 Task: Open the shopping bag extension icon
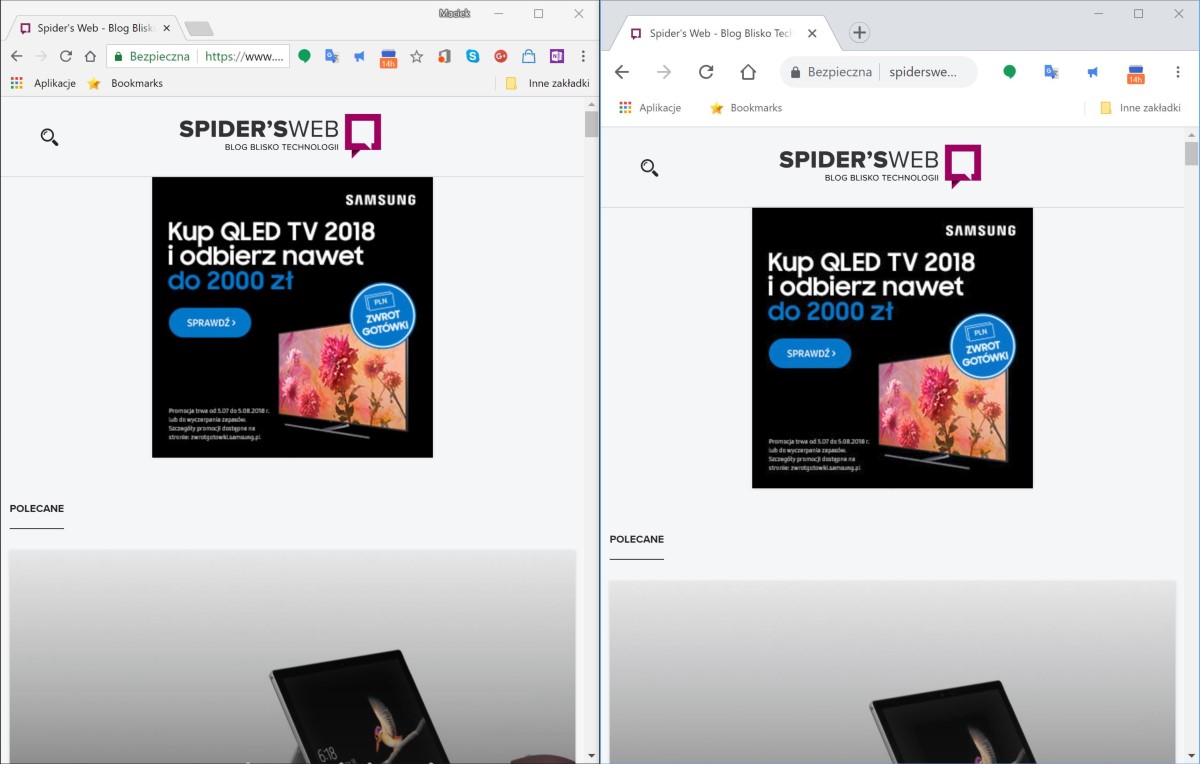pos(529,56)
